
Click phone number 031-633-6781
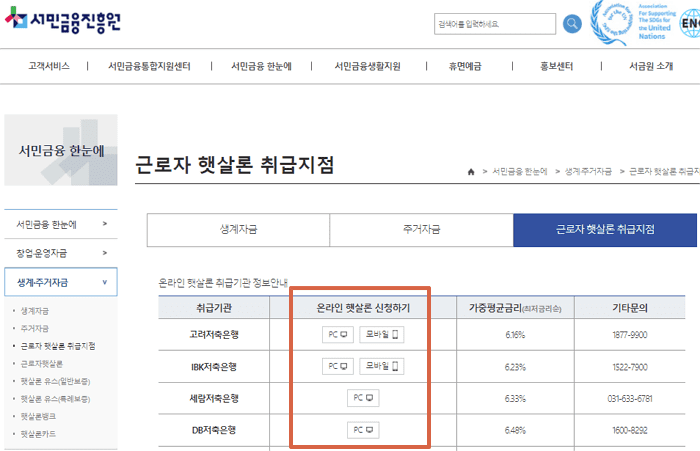(630, 399)
